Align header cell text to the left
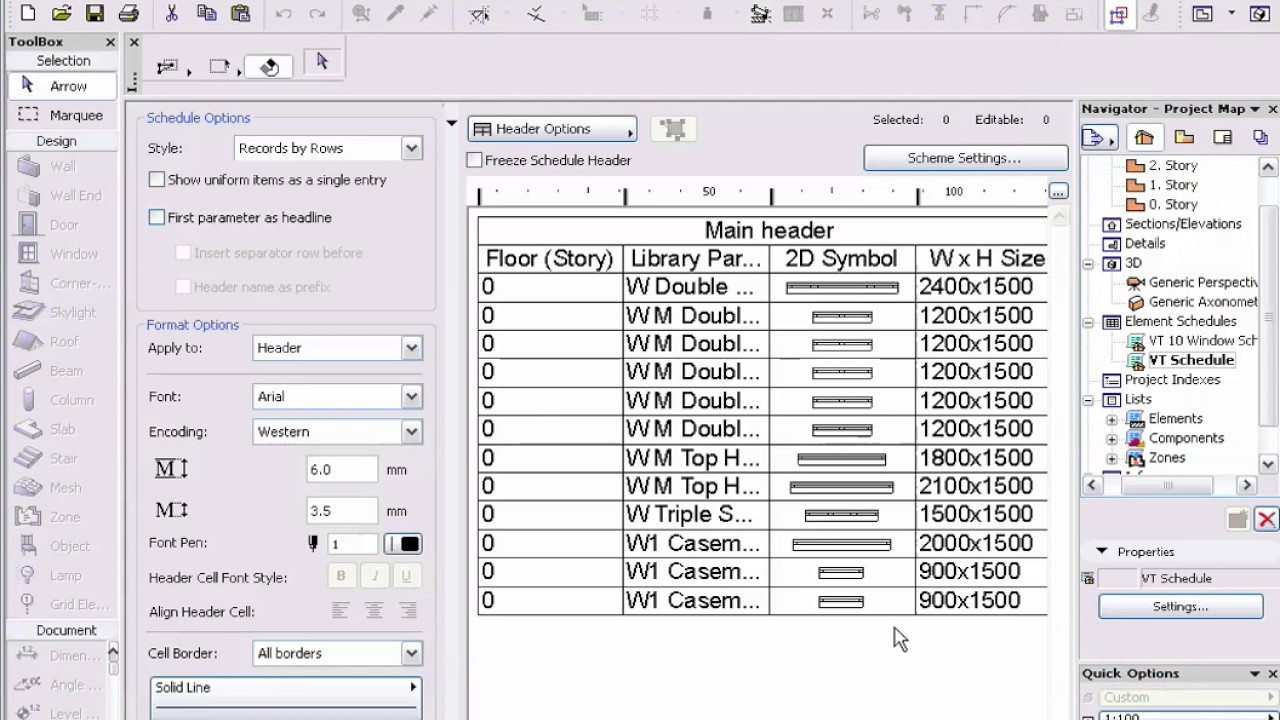The image size is (1280, 720). coord(341,611)
